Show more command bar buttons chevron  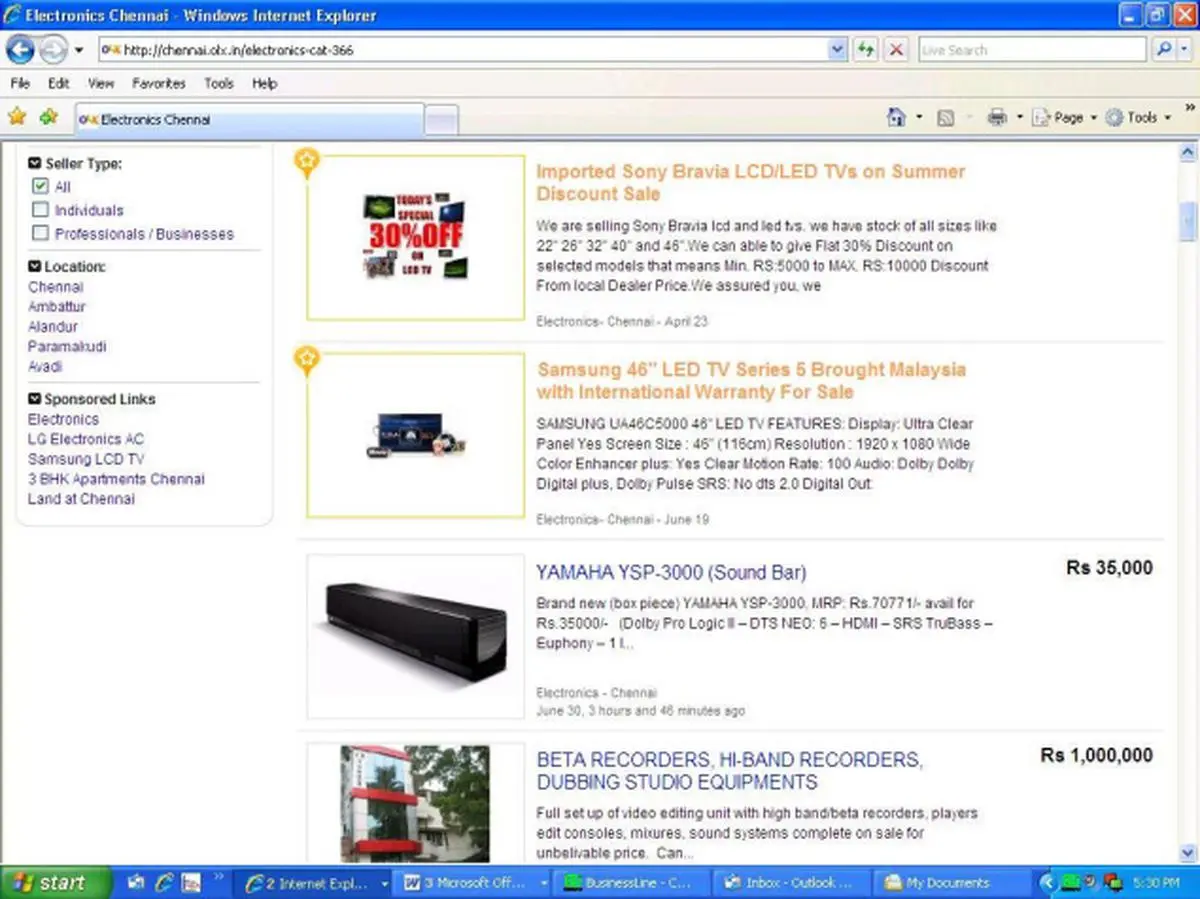click(x=1190, y=108)
